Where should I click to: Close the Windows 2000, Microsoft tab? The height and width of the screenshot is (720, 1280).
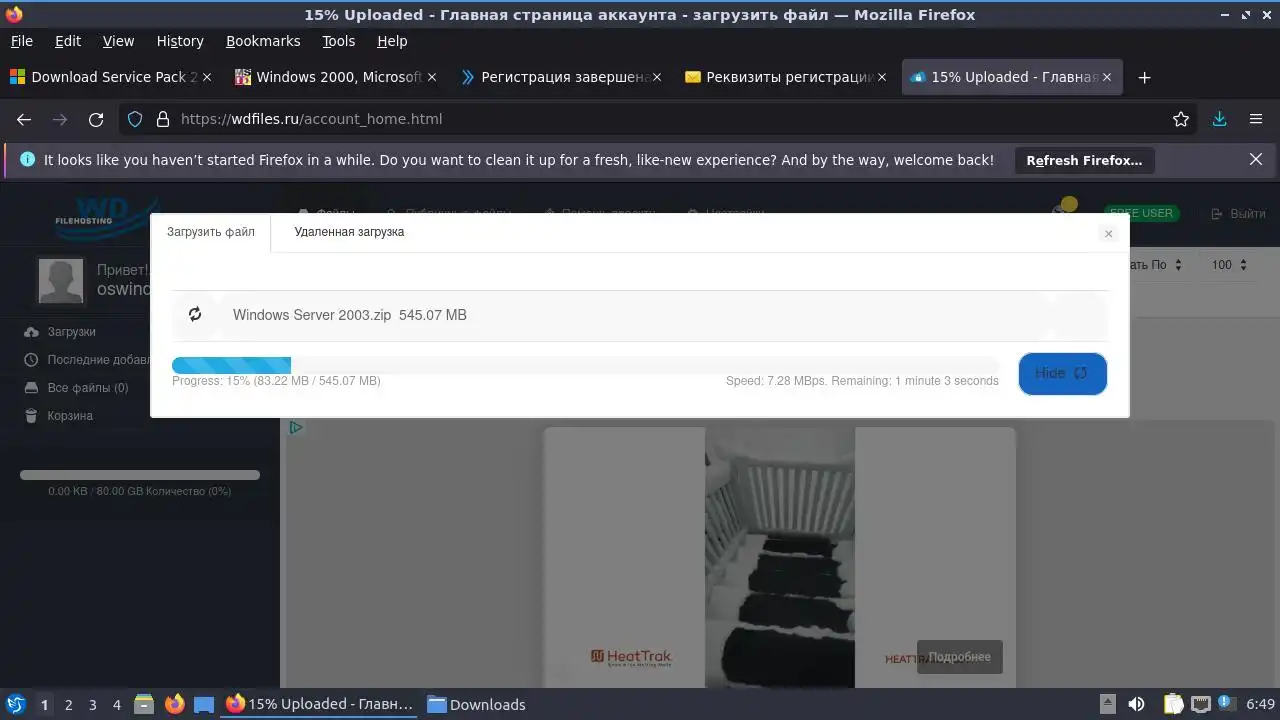[x=432, y=77]
